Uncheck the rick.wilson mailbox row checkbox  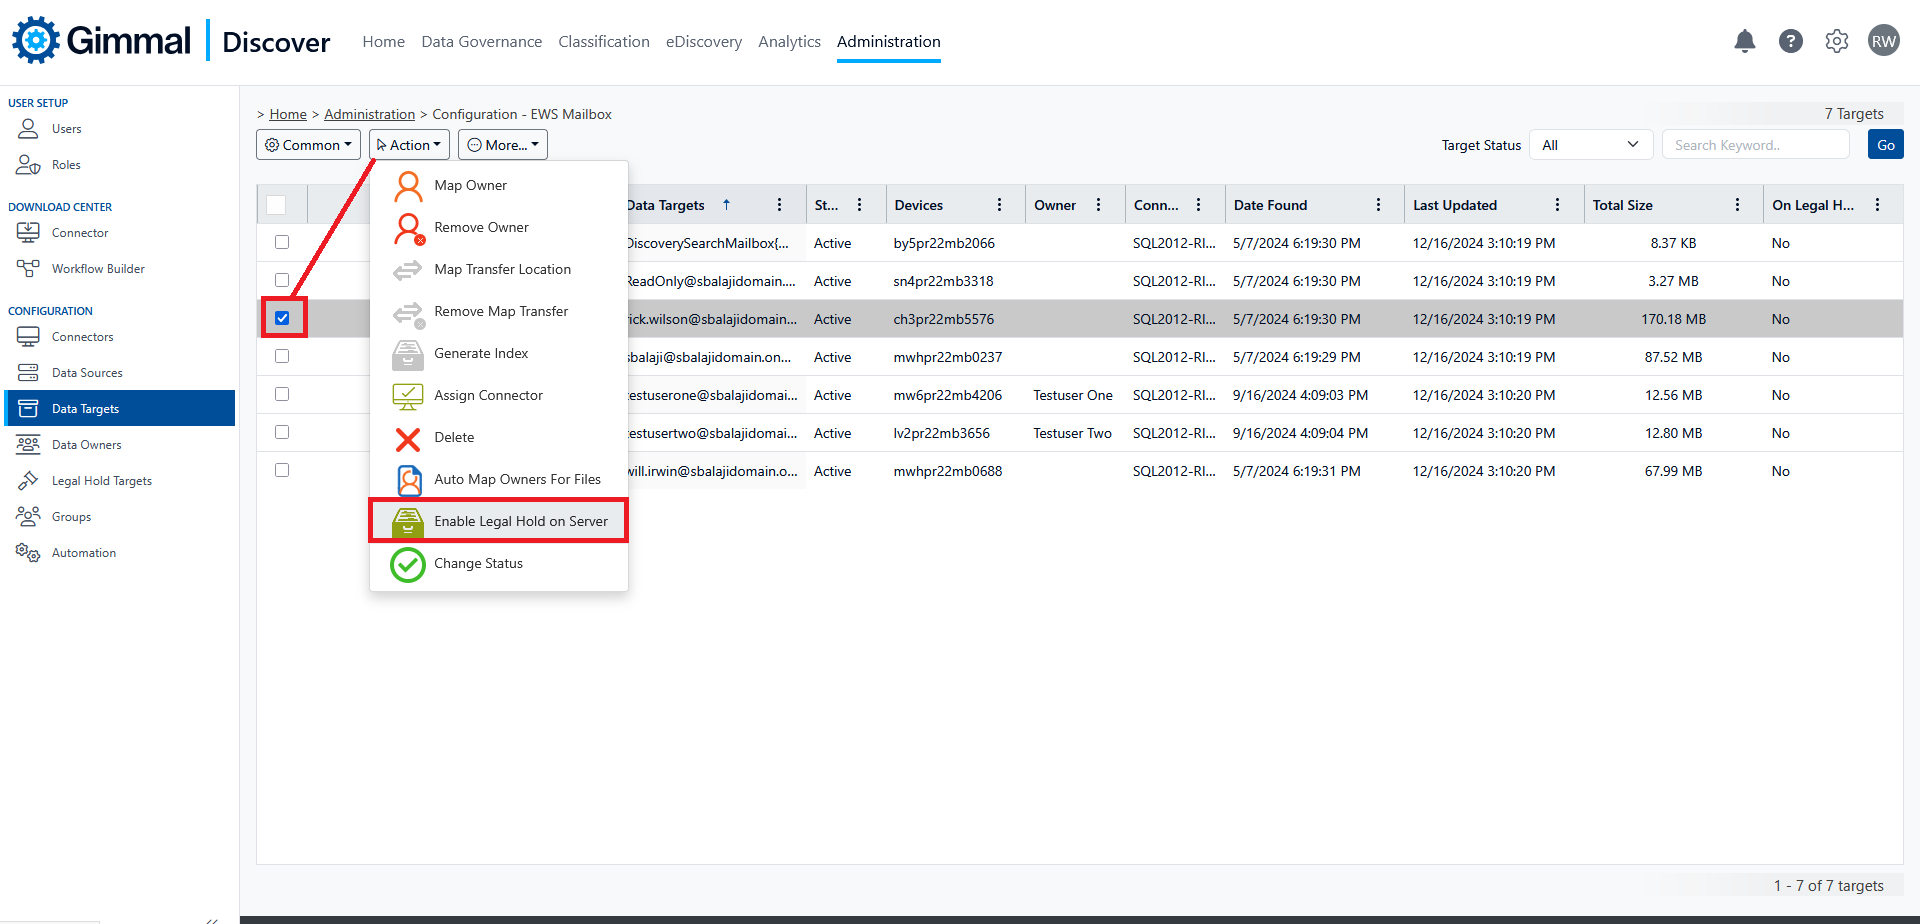pos(283,317)
